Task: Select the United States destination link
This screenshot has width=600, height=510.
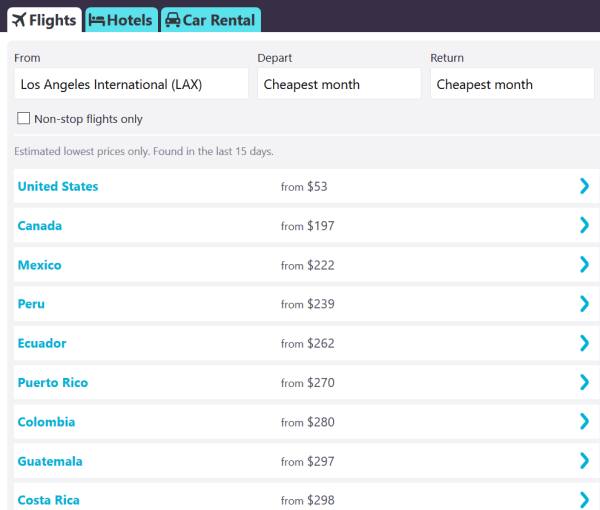Action: click(x=58, y=187)
